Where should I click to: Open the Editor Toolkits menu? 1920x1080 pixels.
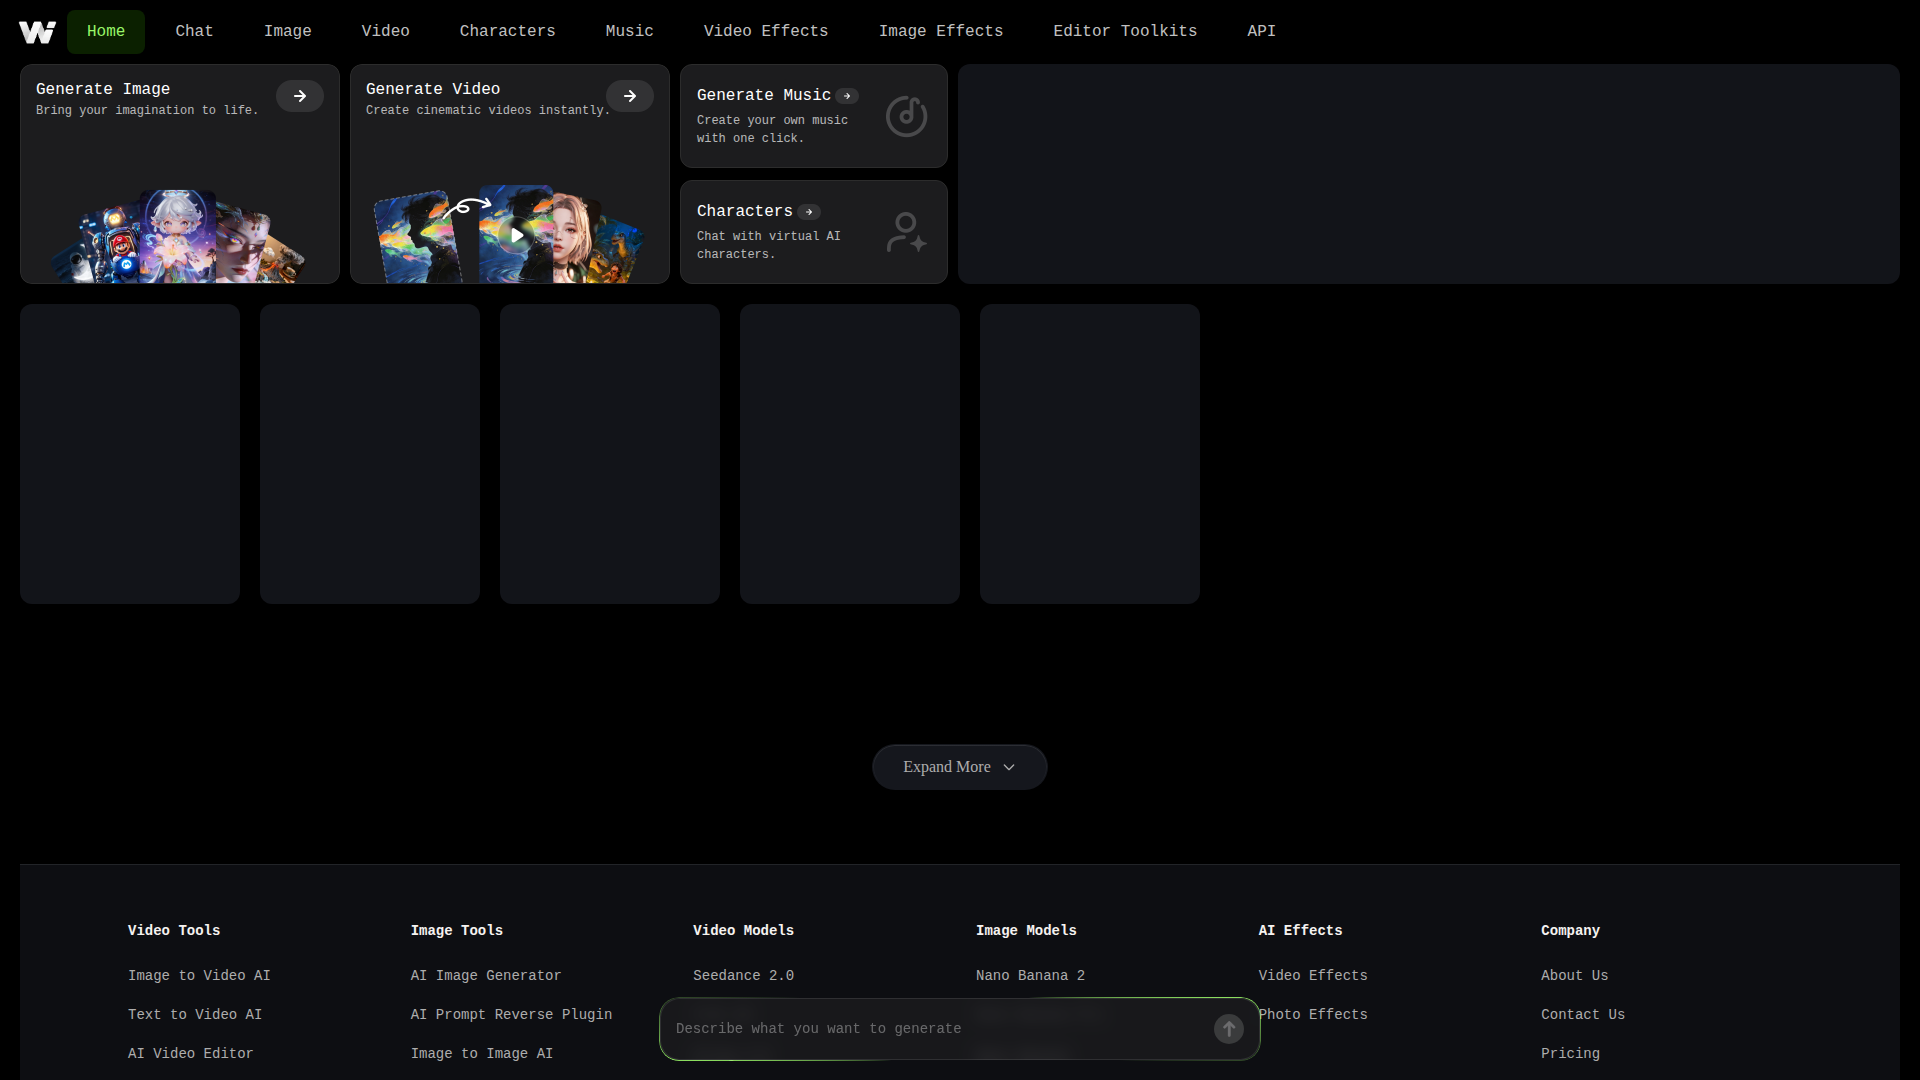click(x=1125, y=31)
